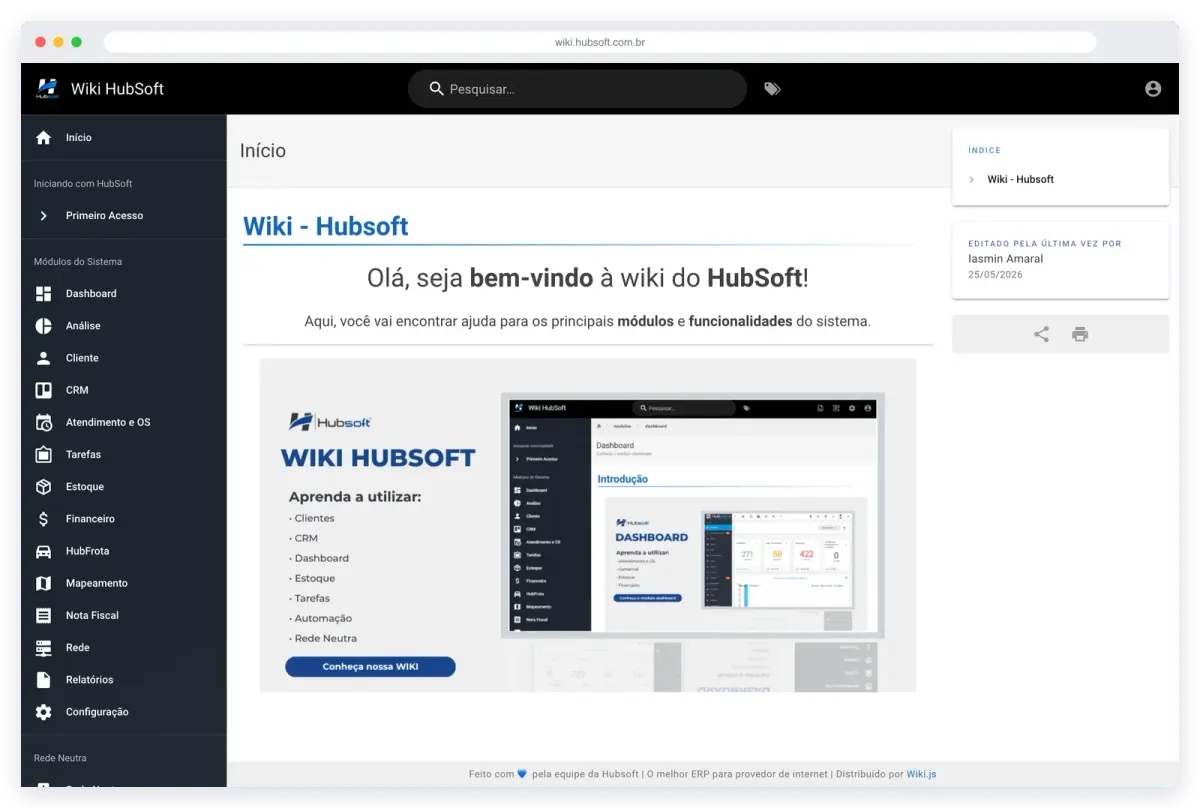Click Conheça nossa WIKI banner button
Image resolution: width=1200 pixels, height=808 pixels.
[x=370, y=667]
